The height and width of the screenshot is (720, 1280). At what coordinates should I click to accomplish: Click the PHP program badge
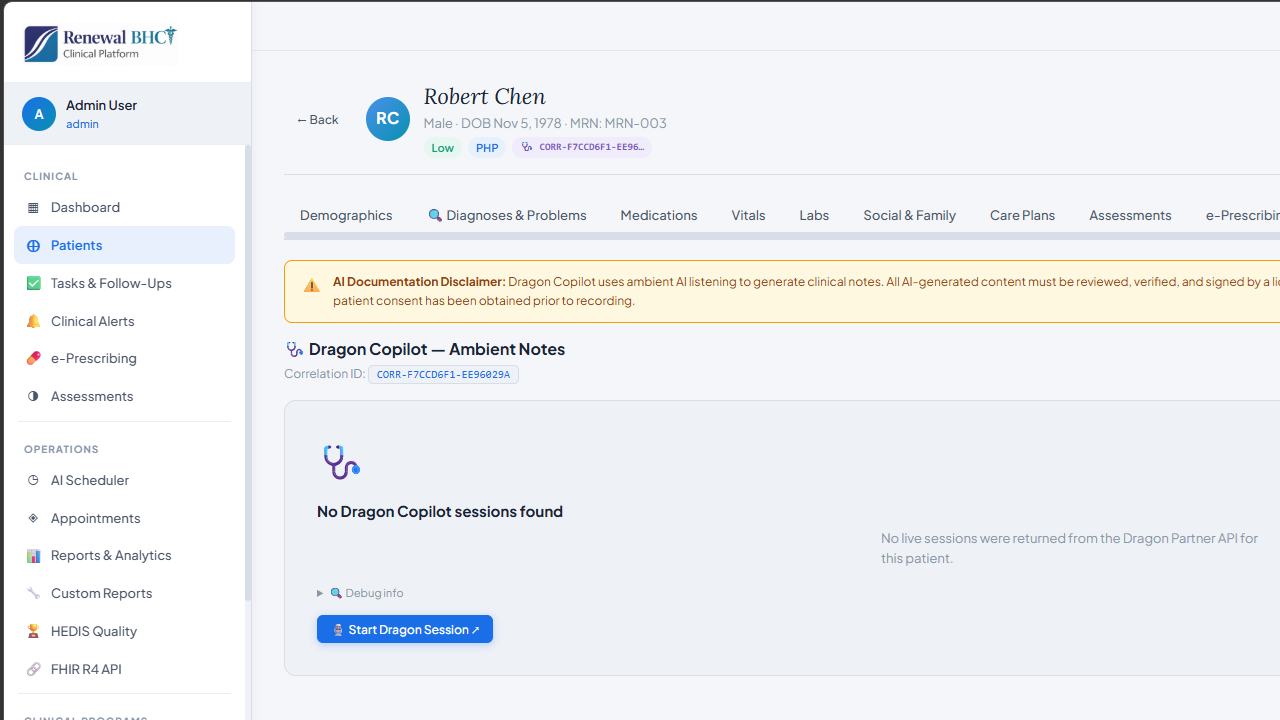[x=487, y=148]
